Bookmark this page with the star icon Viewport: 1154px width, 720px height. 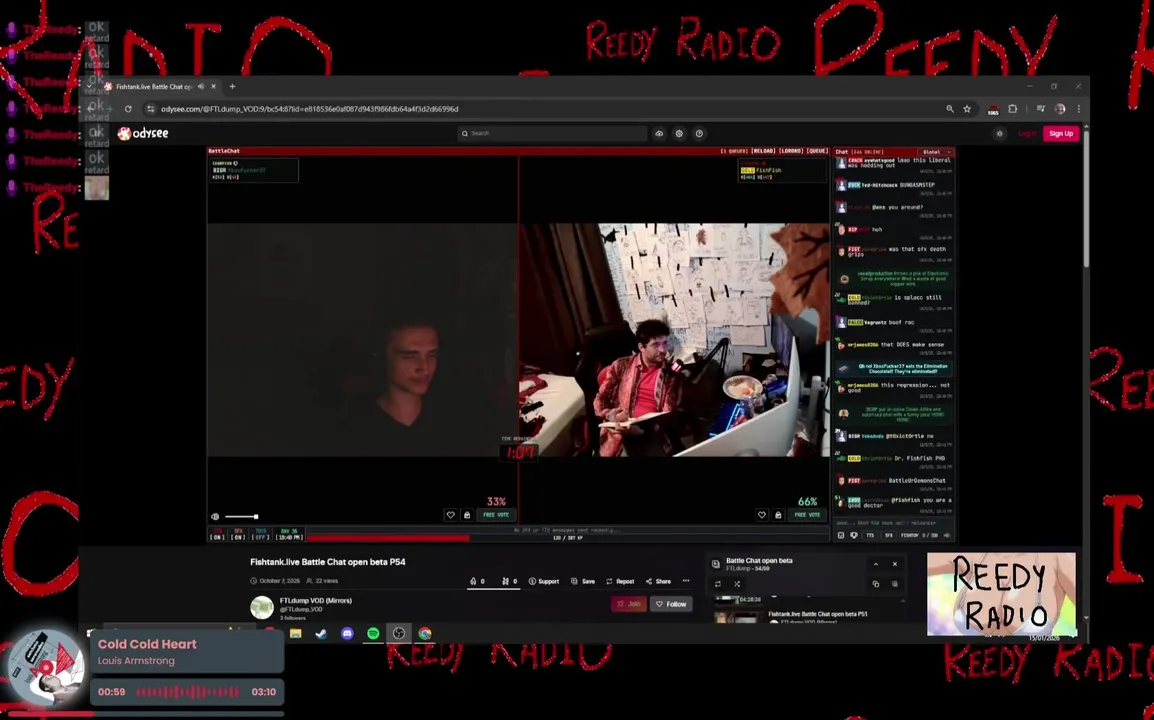pyautogui.click(x=967, y=109)
